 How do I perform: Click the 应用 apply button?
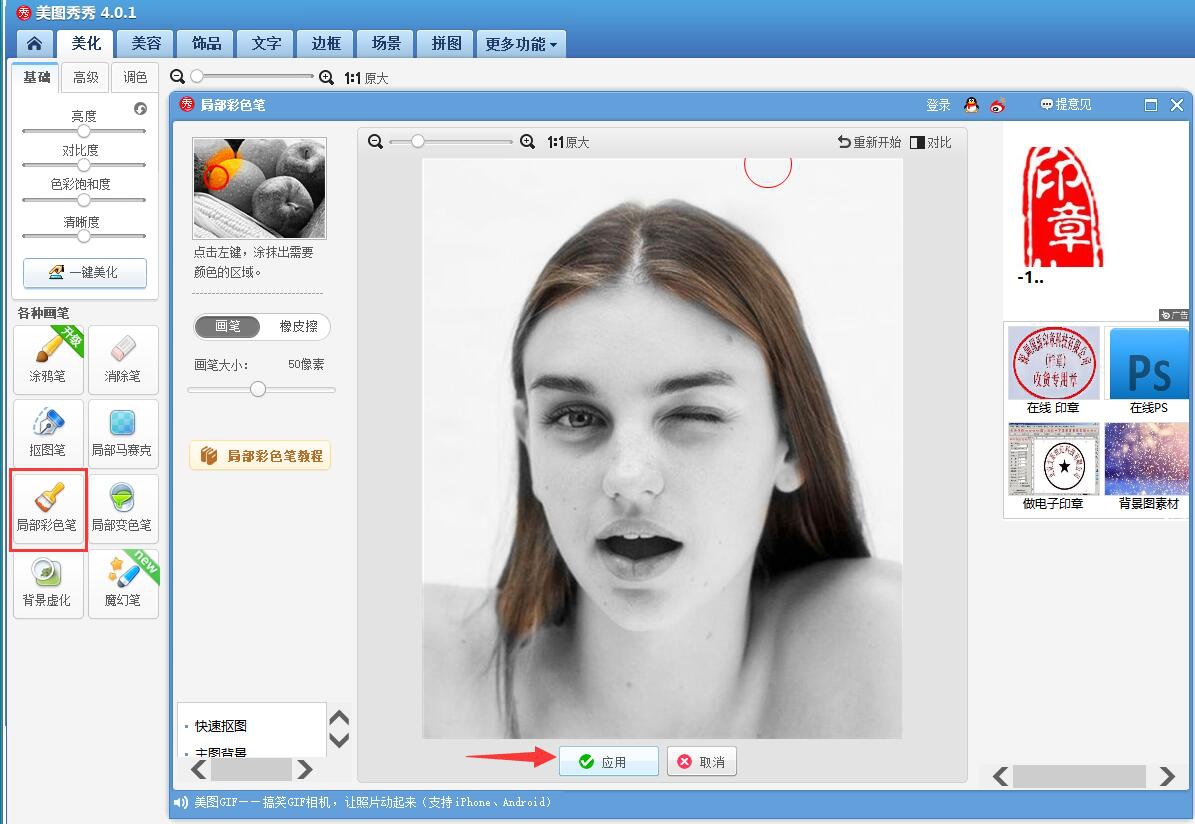coord(608,762)
